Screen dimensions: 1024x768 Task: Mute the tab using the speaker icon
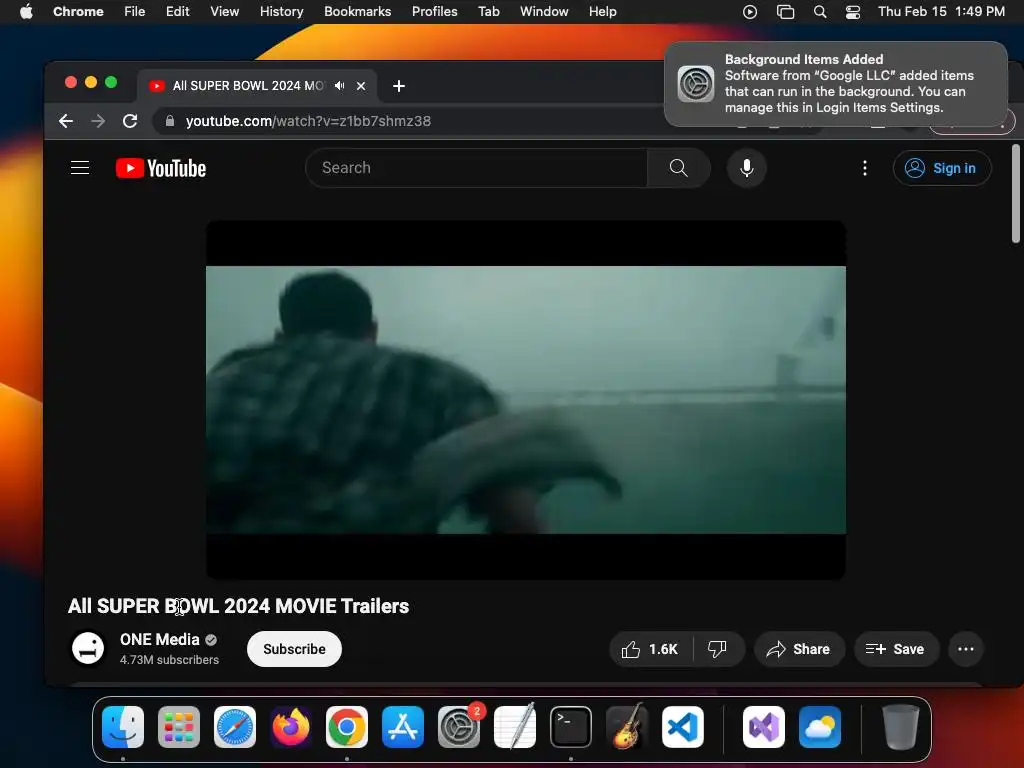tap(340, 86)
